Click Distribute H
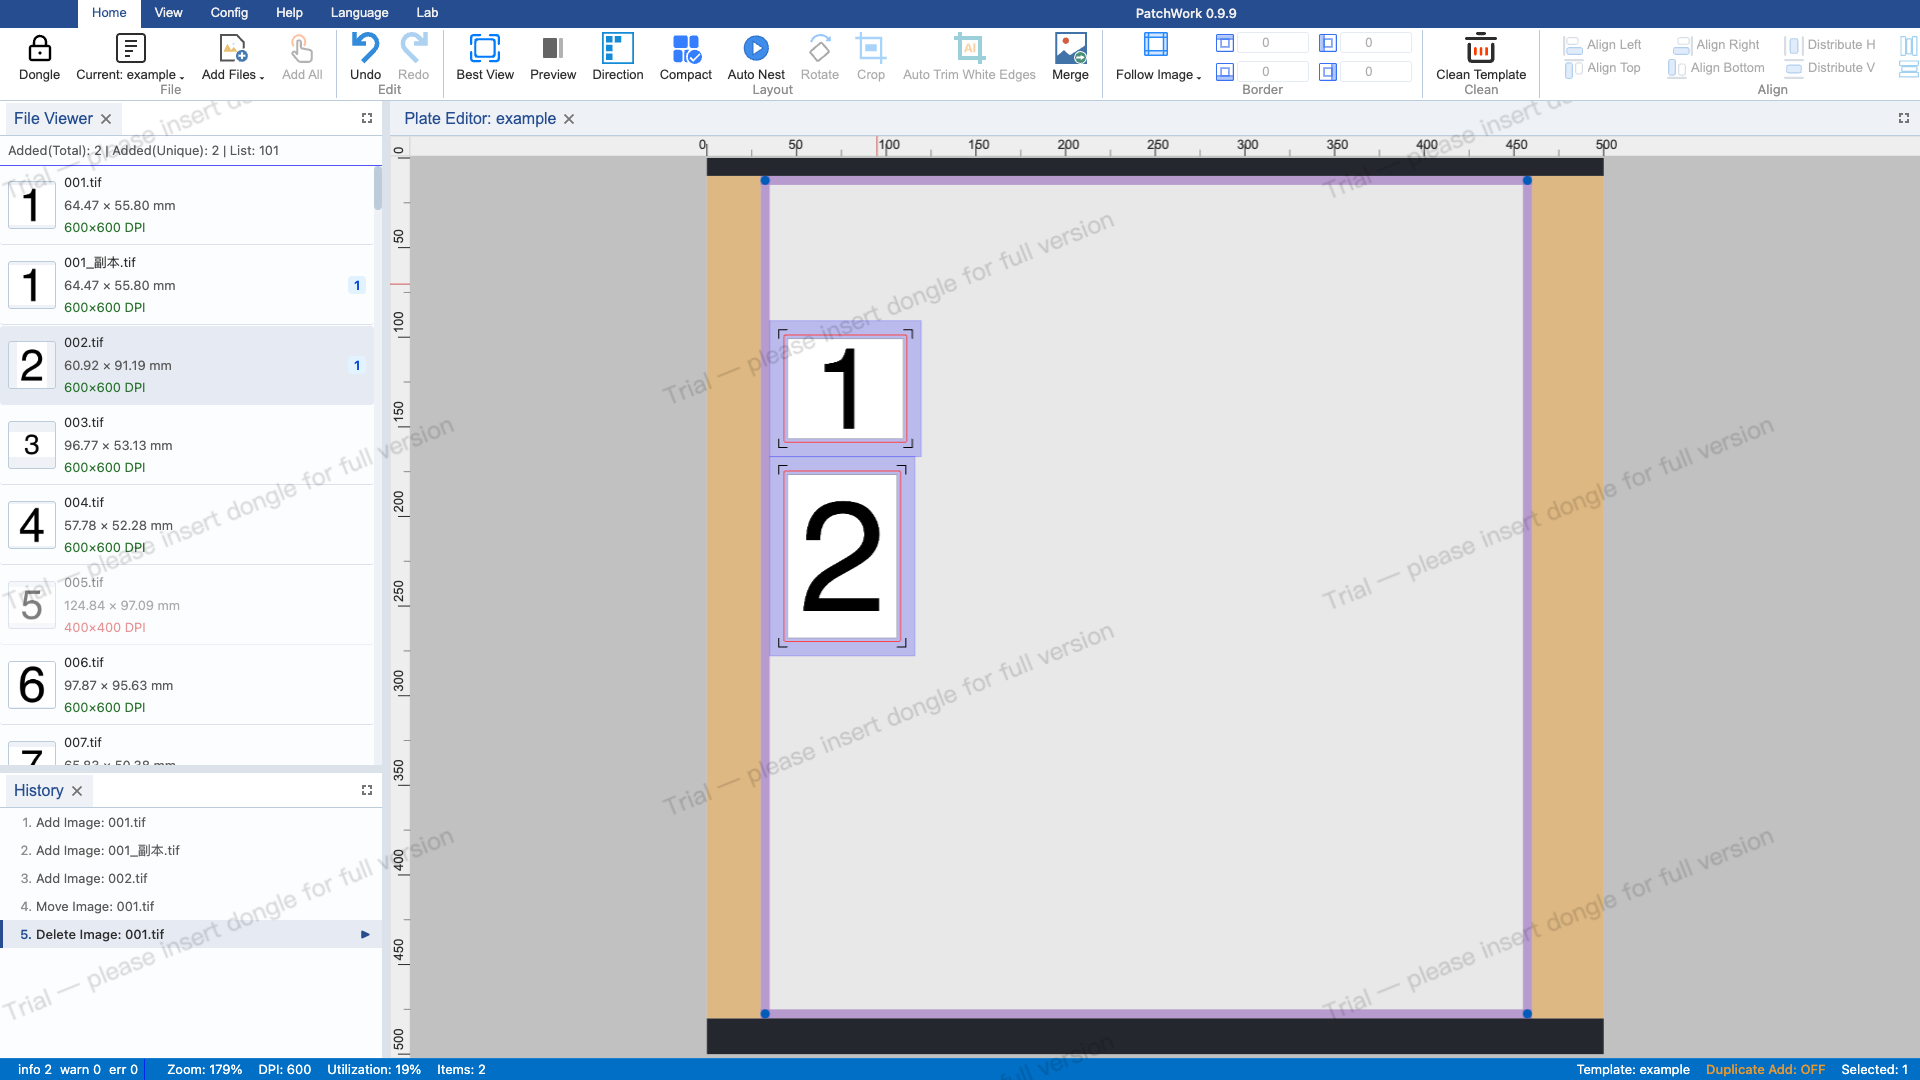 [1830, 45]
